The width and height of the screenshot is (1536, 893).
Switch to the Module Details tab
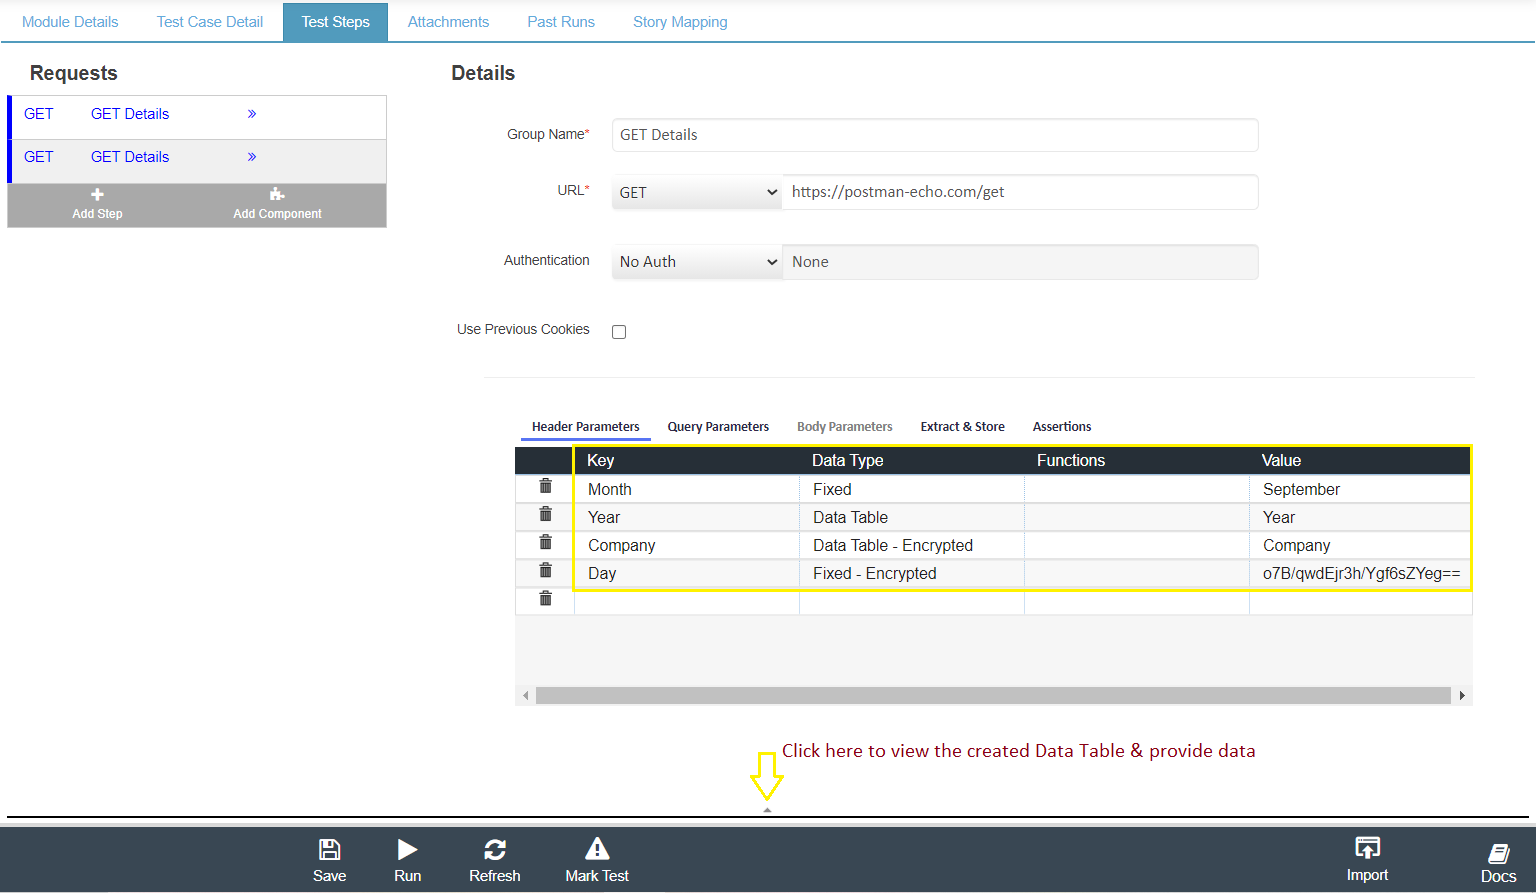tap(70, 22)
